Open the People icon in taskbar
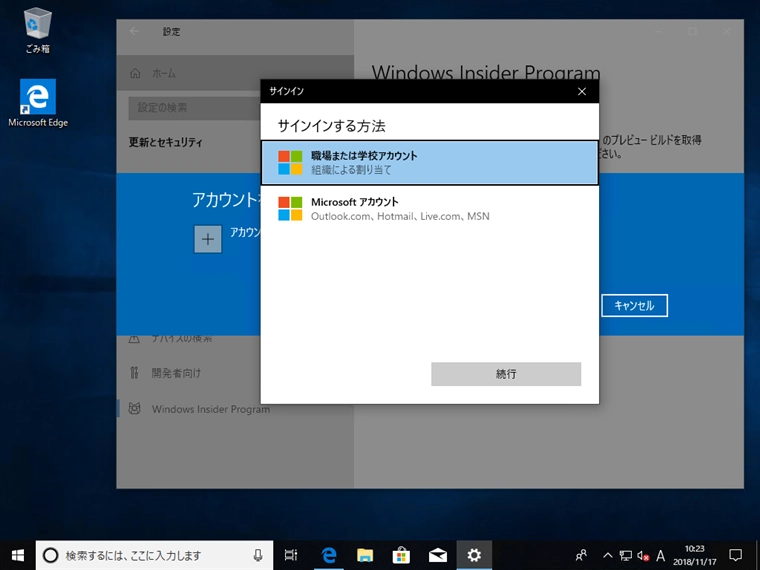Screen dimensions: 760x570 coord(581,555)
